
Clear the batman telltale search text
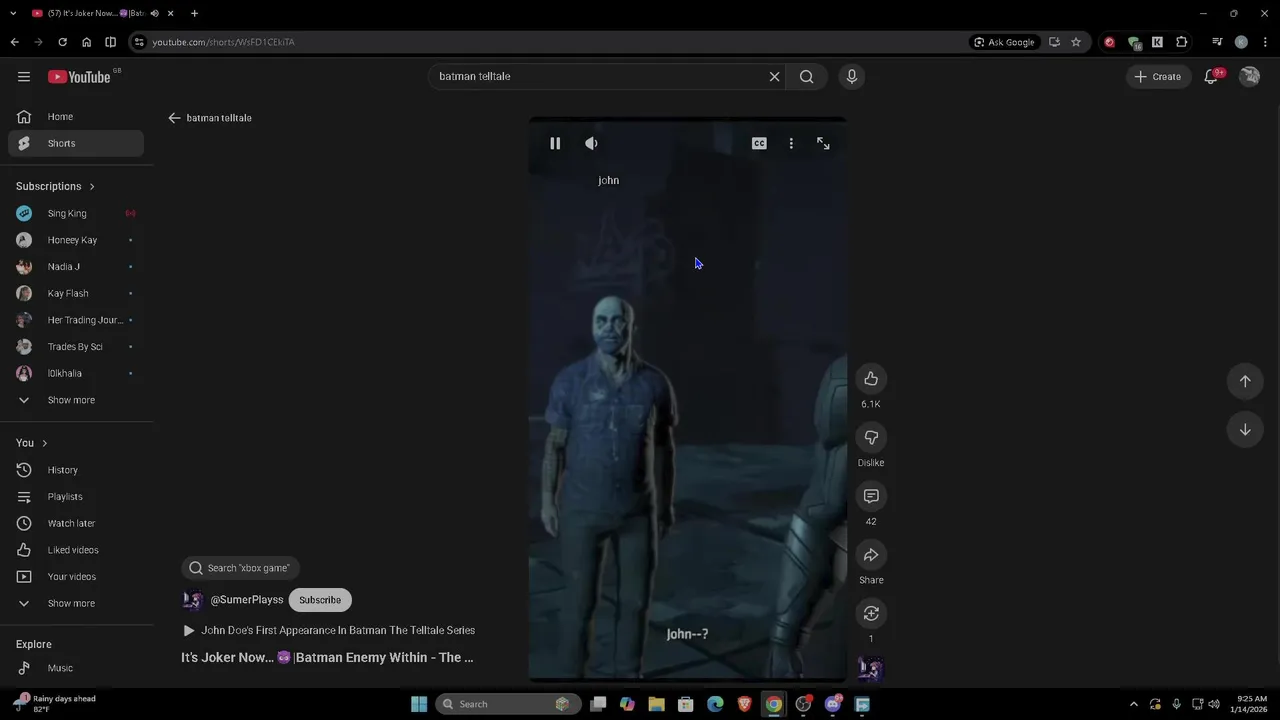(x=774, y=76)
